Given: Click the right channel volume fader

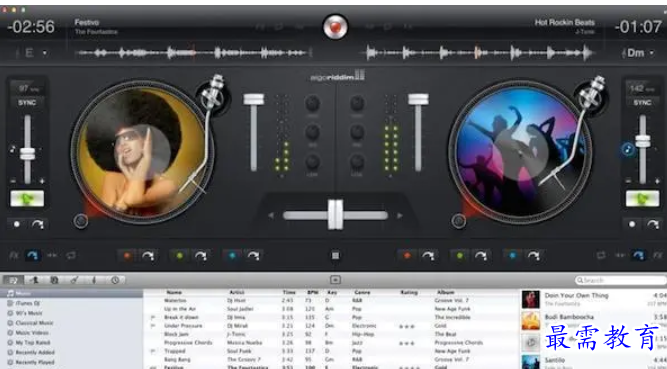Looking at the screenshot, I should click(418, 100).
